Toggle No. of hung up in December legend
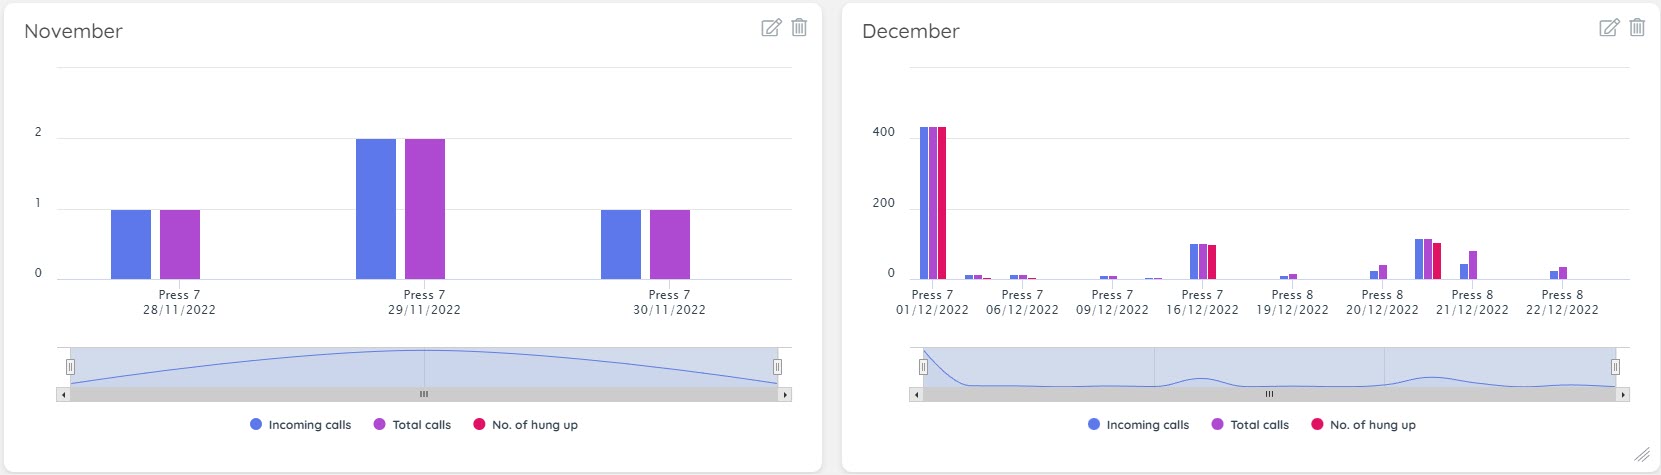Image resolution: width=1661 pixels, height=475 pixels. [x=1363, y=425]
